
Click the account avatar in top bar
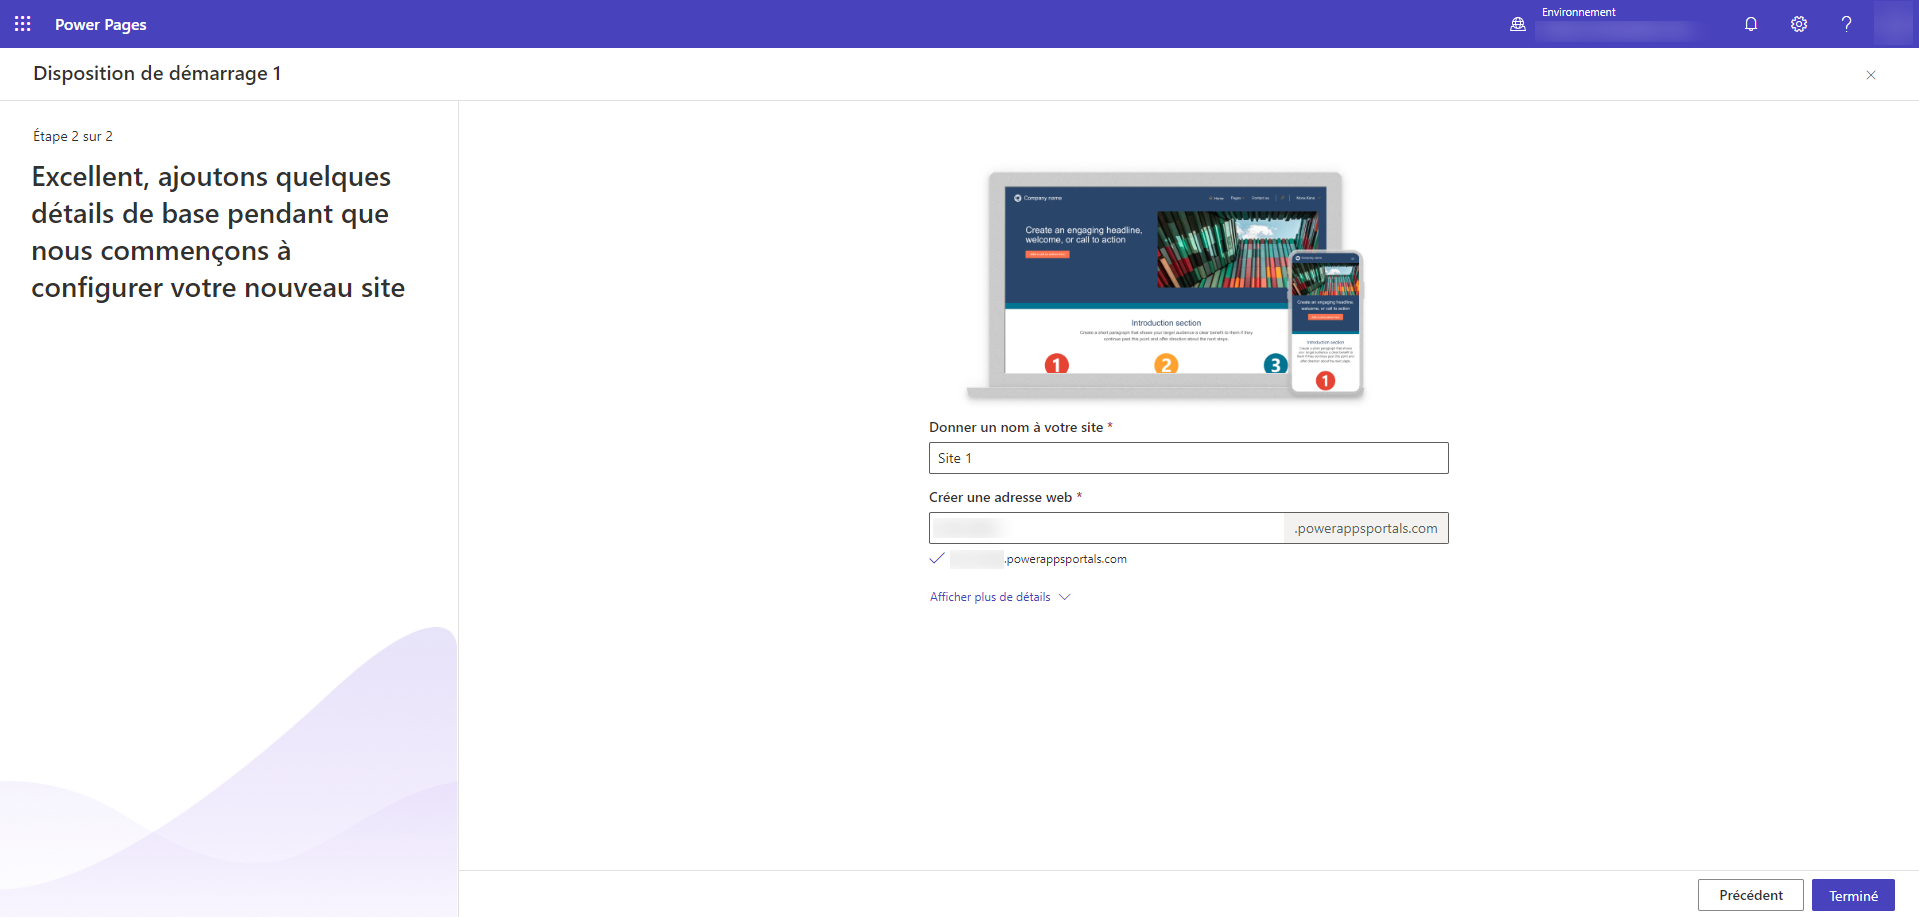point(1895,24)
